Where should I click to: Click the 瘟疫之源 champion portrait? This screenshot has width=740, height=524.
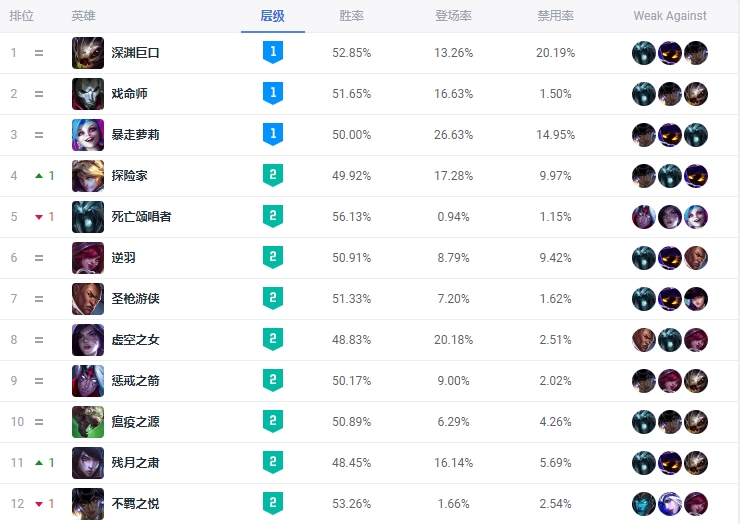pos(88,422)
